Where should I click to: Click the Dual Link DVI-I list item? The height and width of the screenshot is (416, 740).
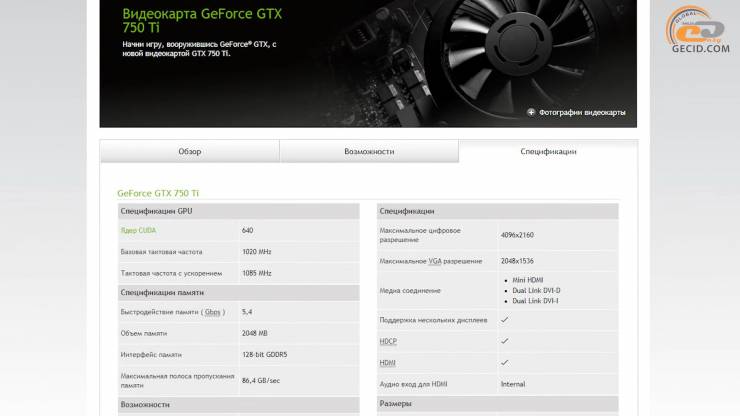[x=535, y=301]
